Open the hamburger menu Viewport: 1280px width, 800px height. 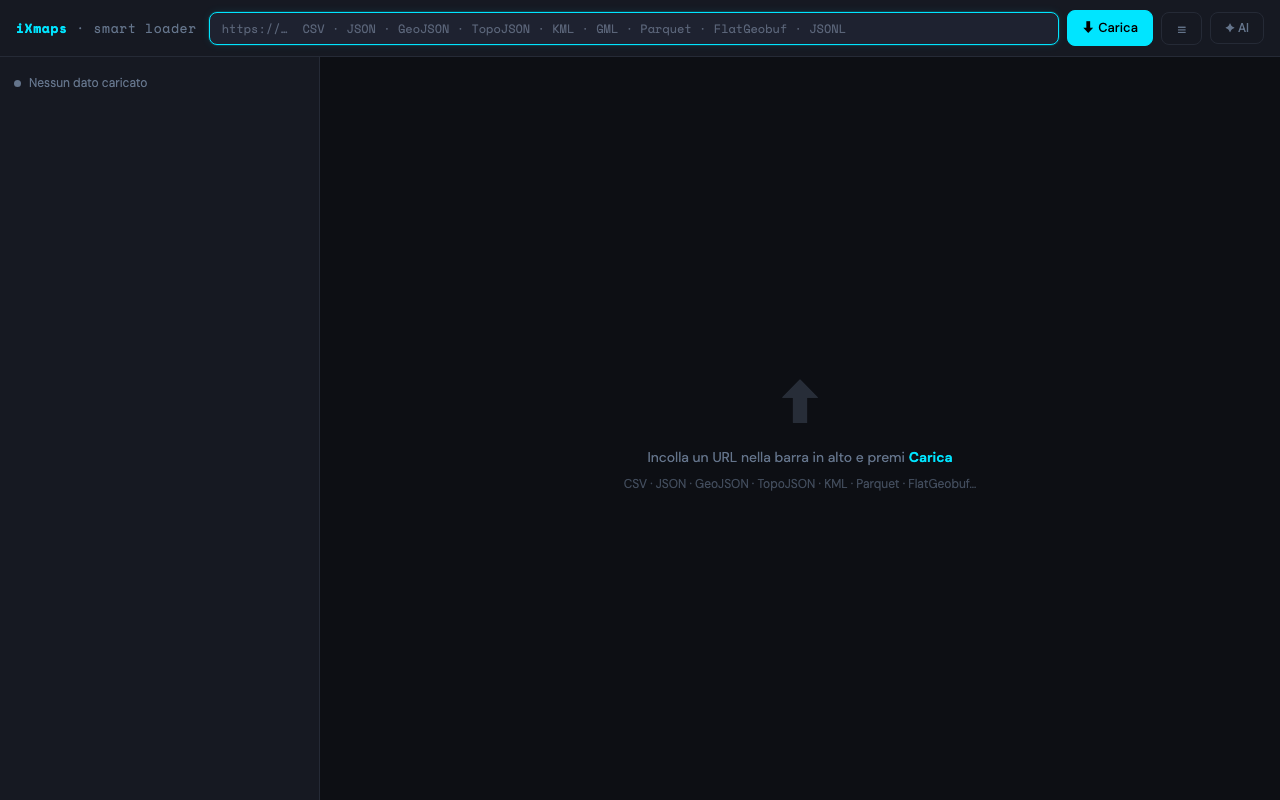[1181, 28]
